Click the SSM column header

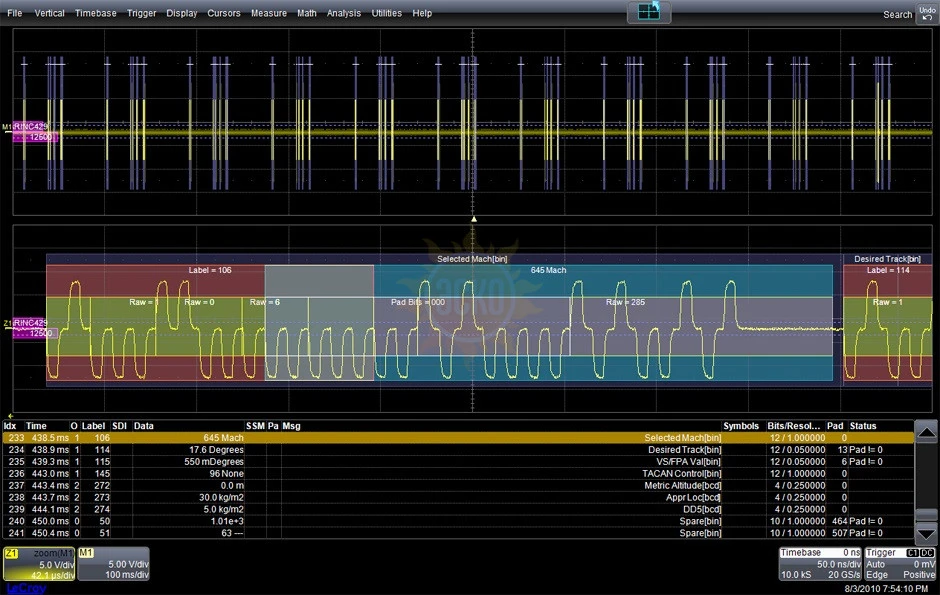[255, 426]
